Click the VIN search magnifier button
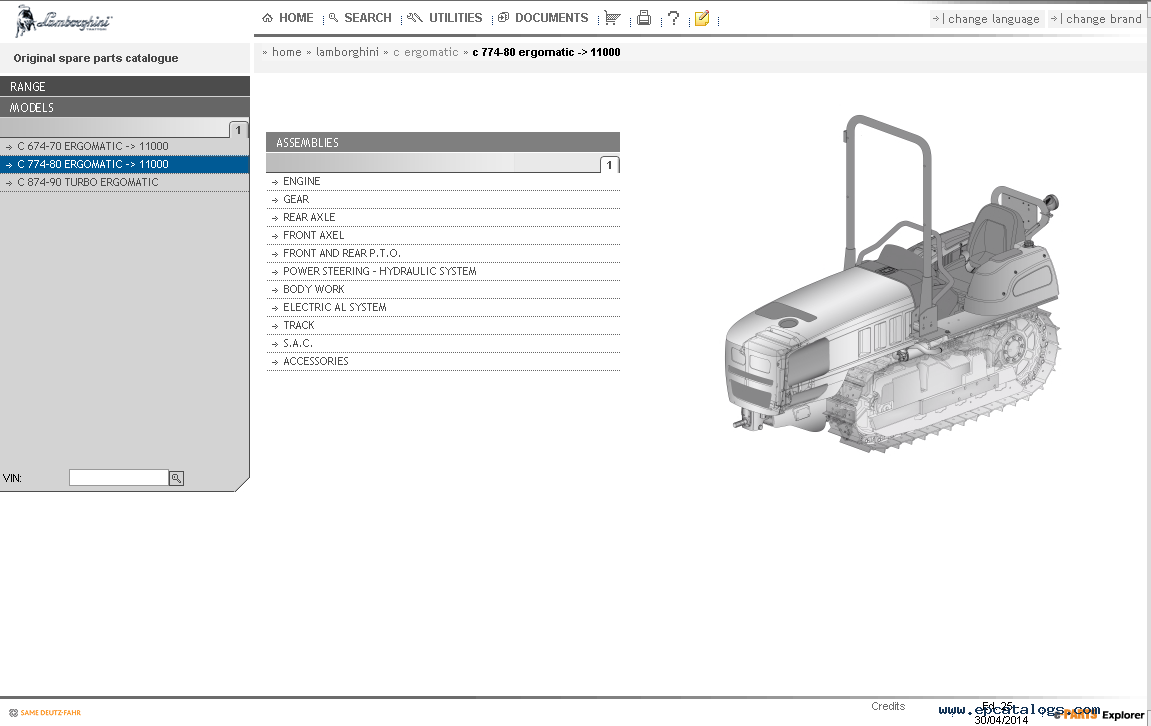The height and width of the screenshot is (726, 1151). (176, 478)
